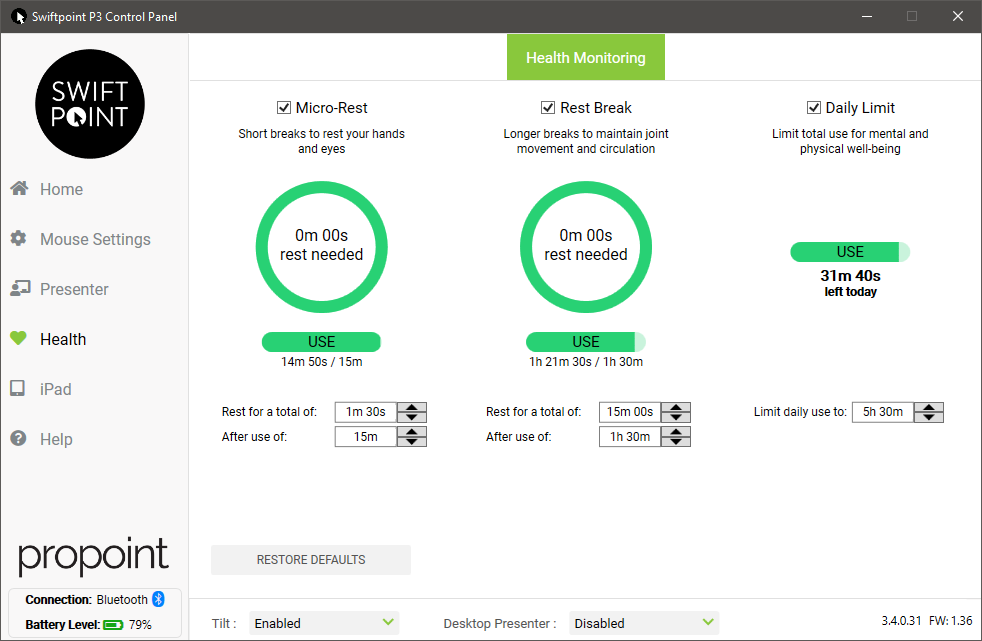Uncheck the Rest Break checkbox
Image resolution: width=982 pixels, height=641 pixels.
tap(548, 108)
